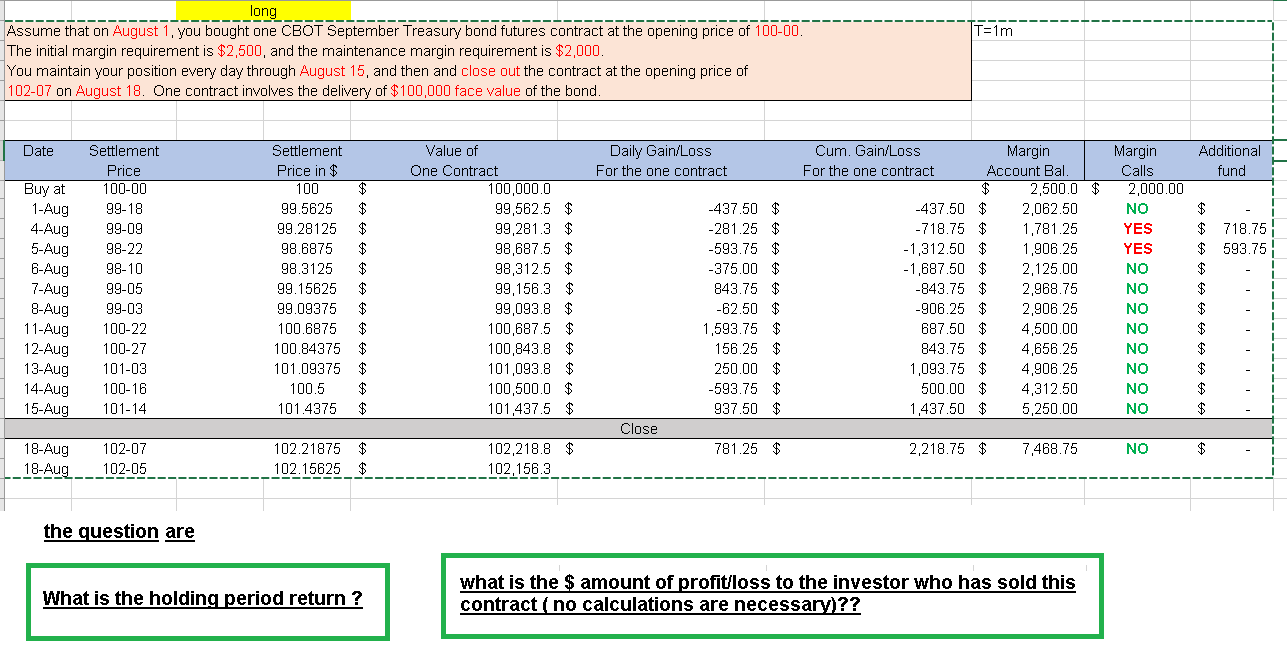The width and height of the screenshot is (1287, 664).
Task: Select the 'Settlement Price in $' header
Action: coord(307,161)
